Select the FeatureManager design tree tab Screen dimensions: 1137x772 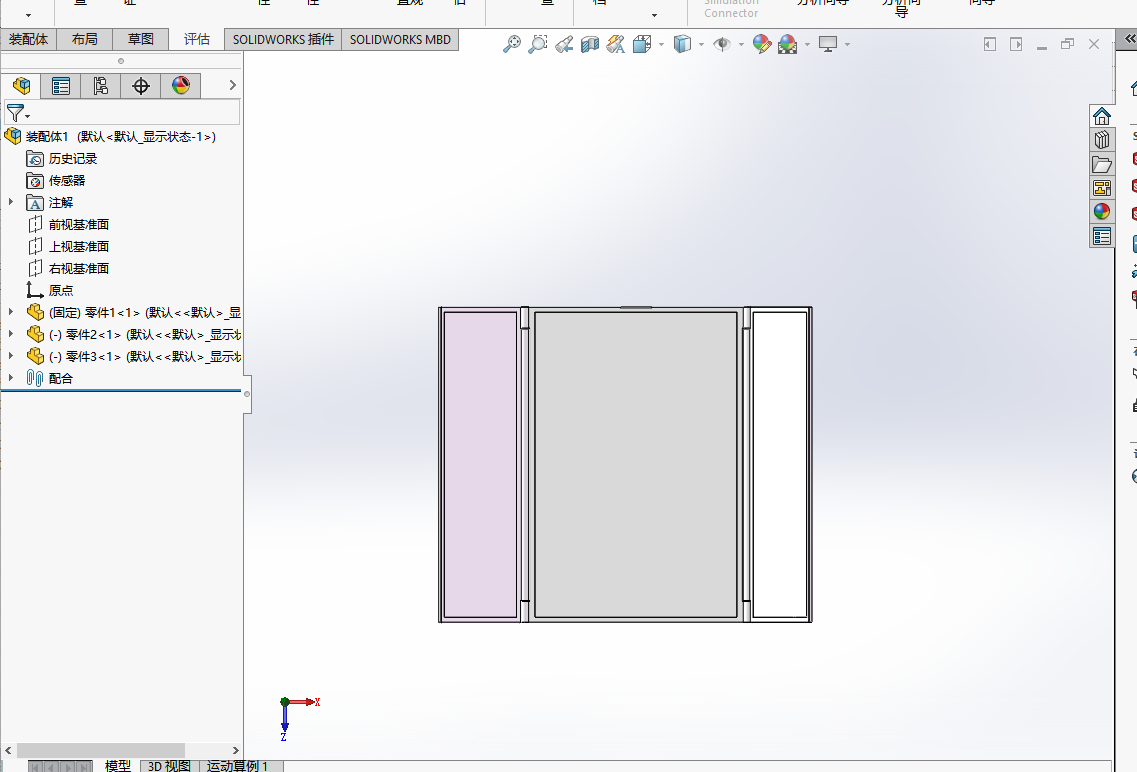21,86
